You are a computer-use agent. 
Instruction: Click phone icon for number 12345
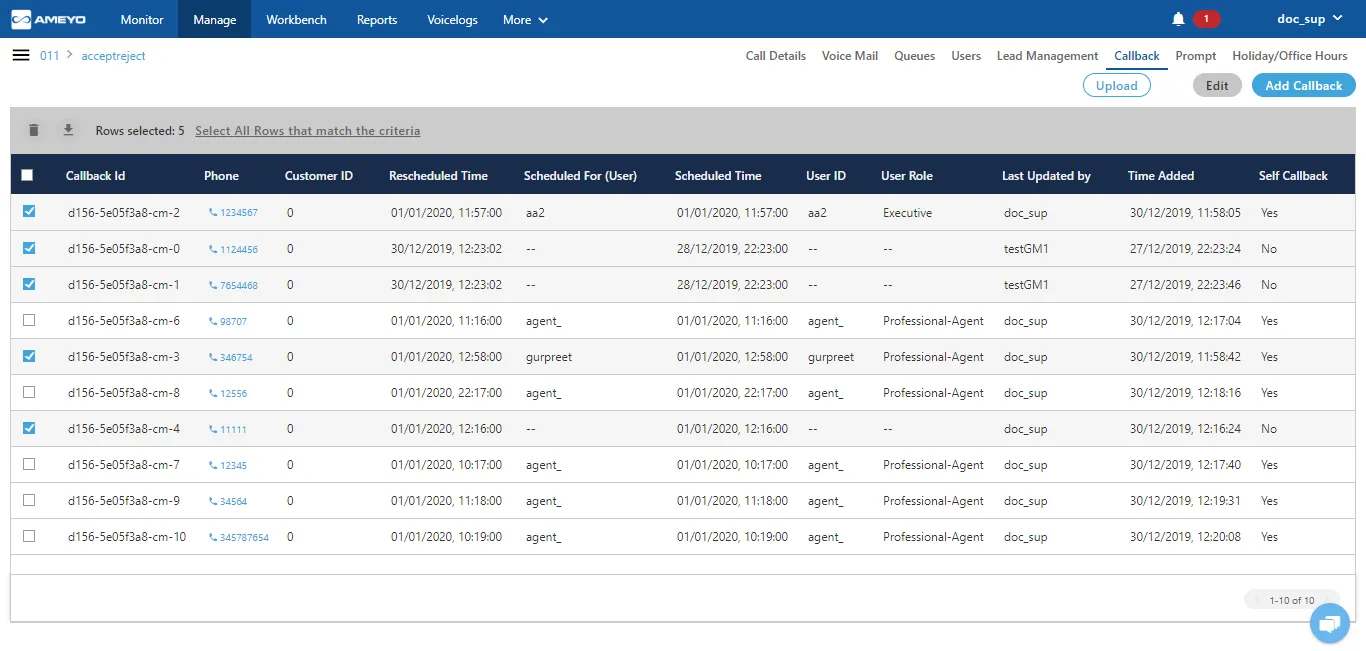pos(213,465)
